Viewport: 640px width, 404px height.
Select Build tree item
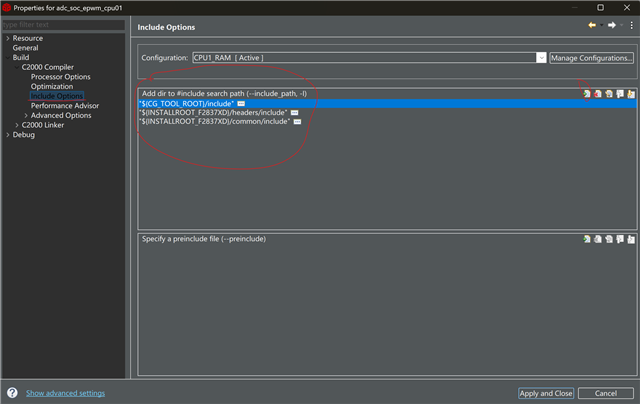pos(20,58)
